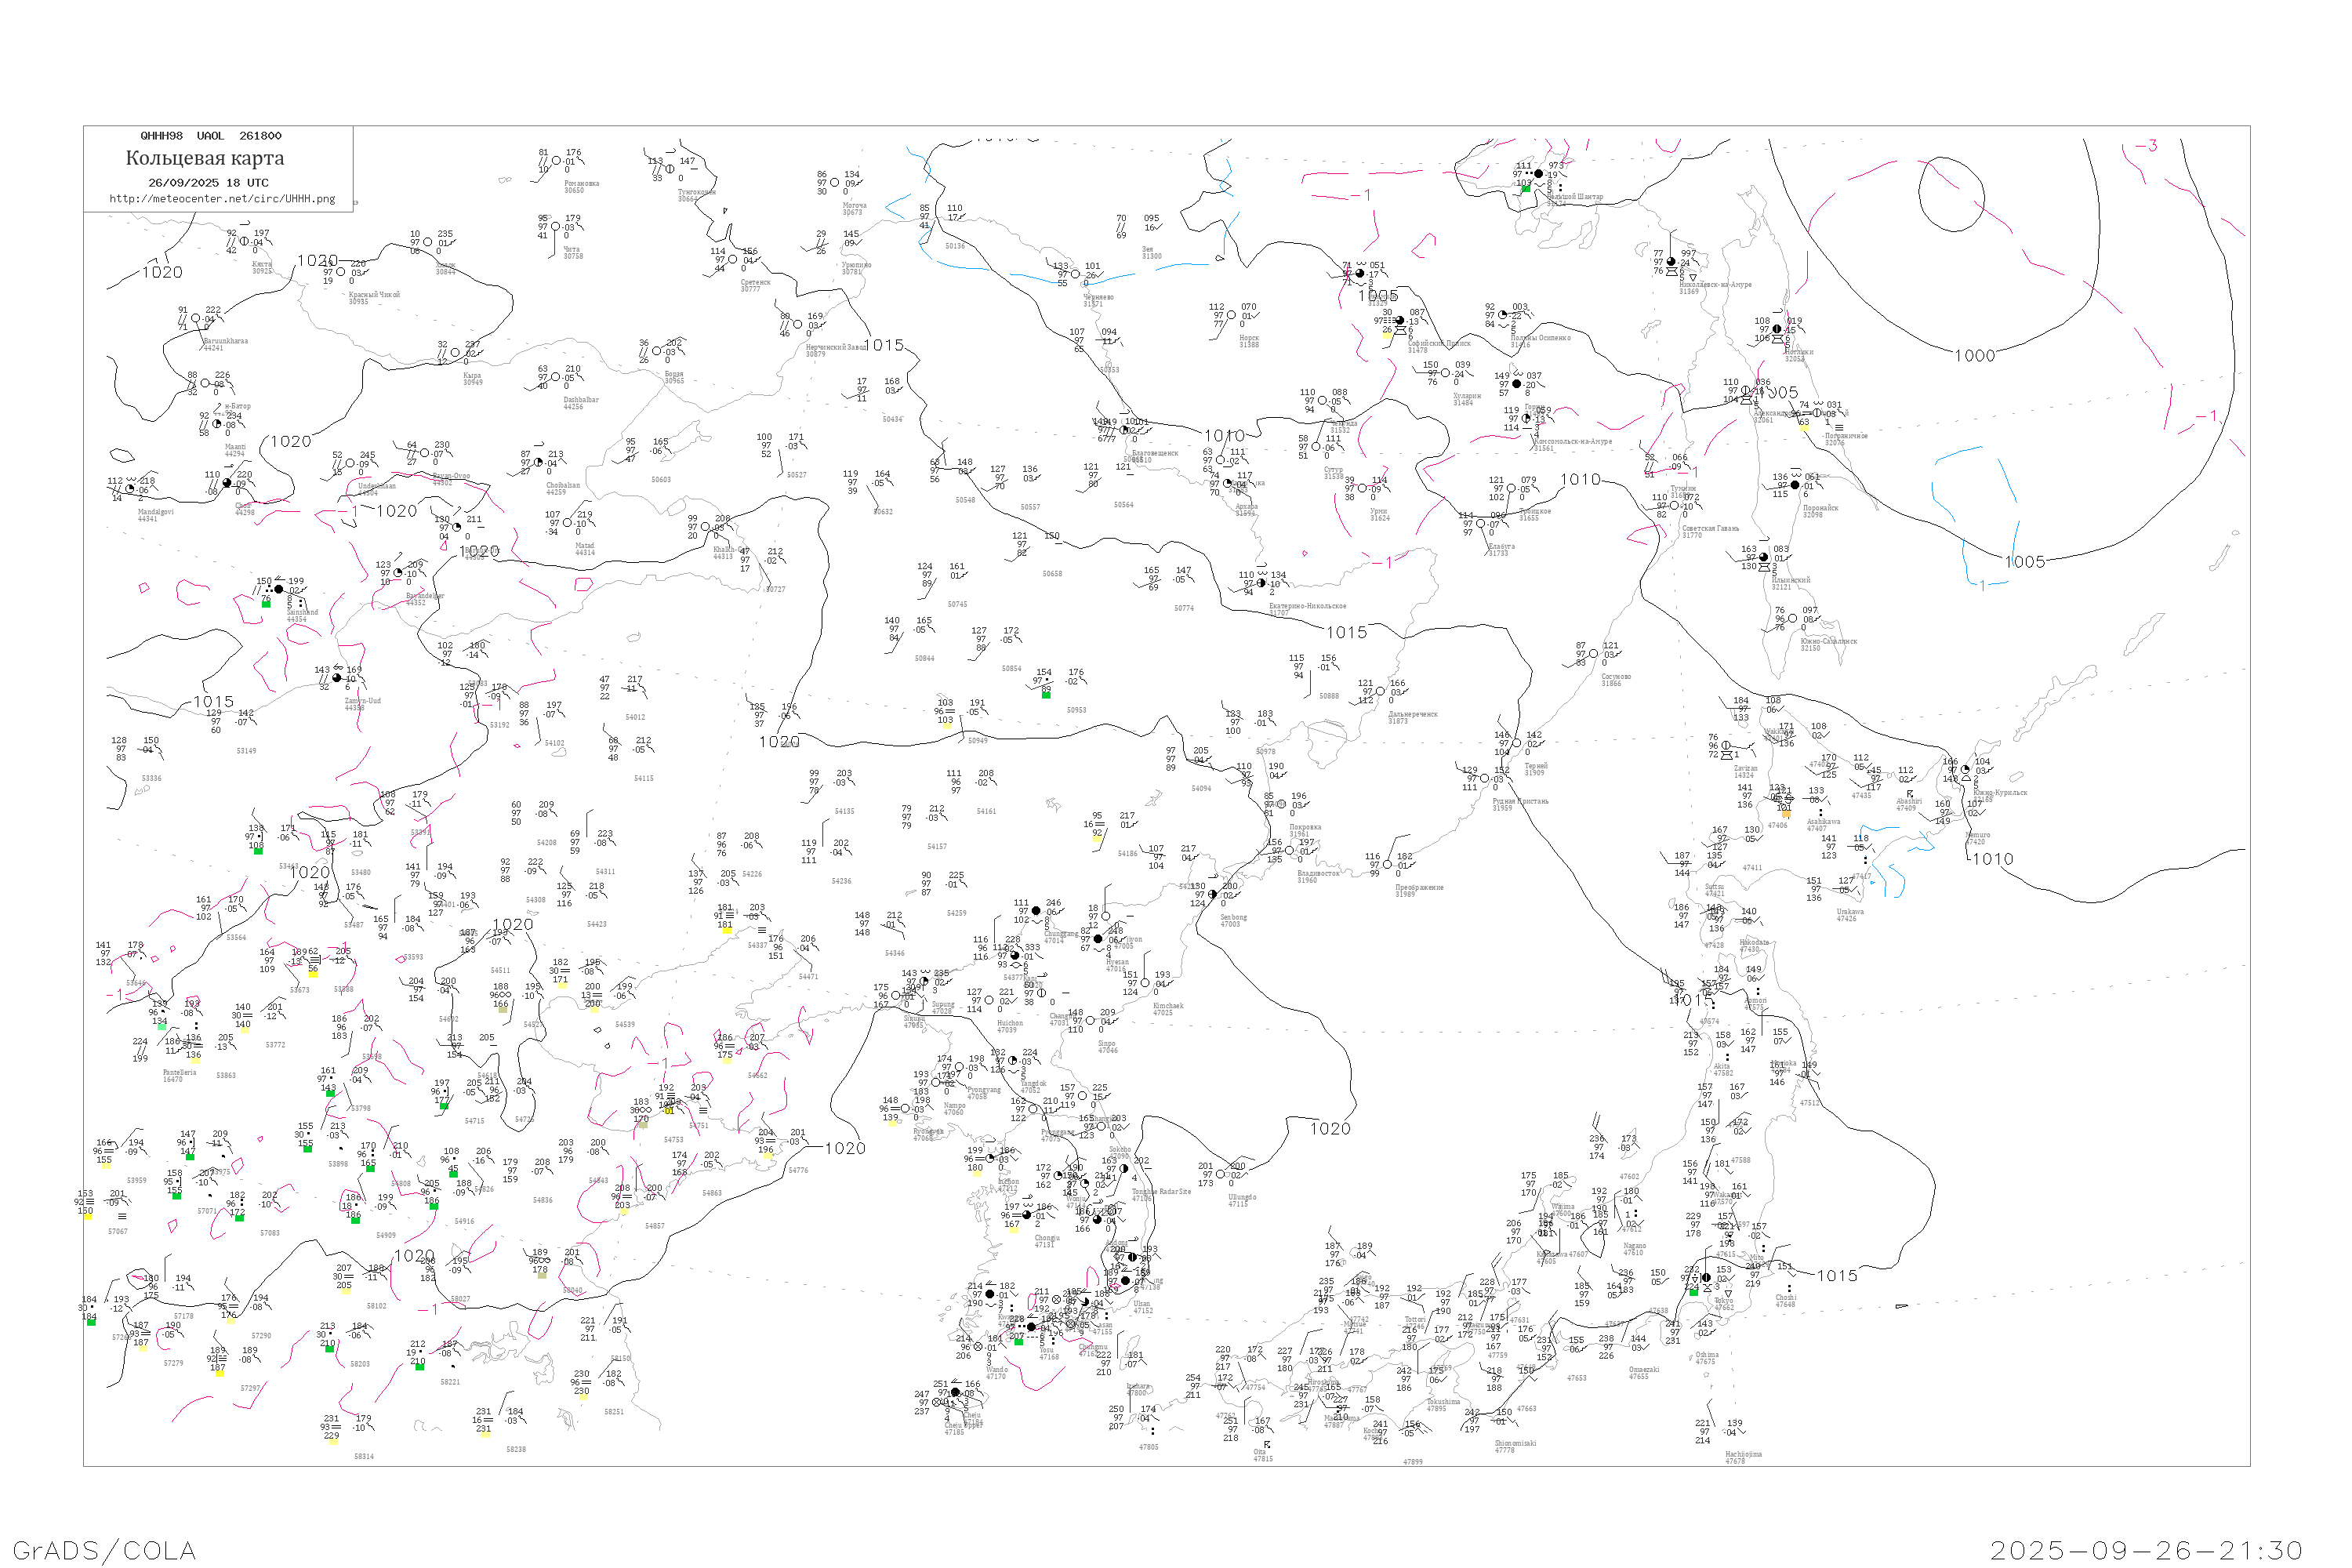Viewport: 2352px width, 1568px height.
Task: Click the Советская Гавань station name label
Action: [x=1710, y=528]
